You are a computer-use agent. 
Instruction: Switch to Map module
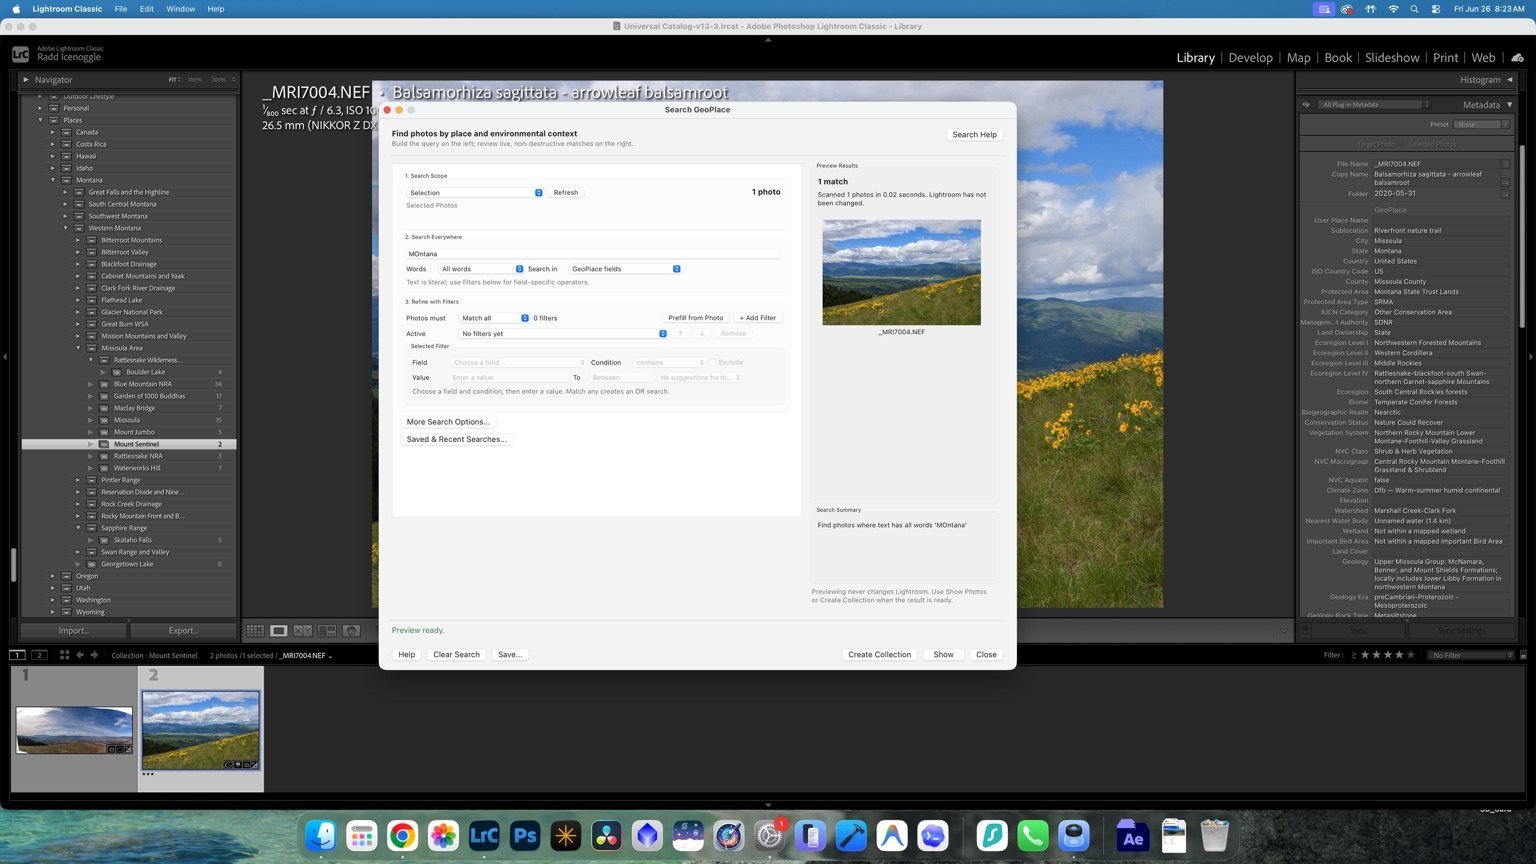pyautogui.click(x=1298, y=58)
